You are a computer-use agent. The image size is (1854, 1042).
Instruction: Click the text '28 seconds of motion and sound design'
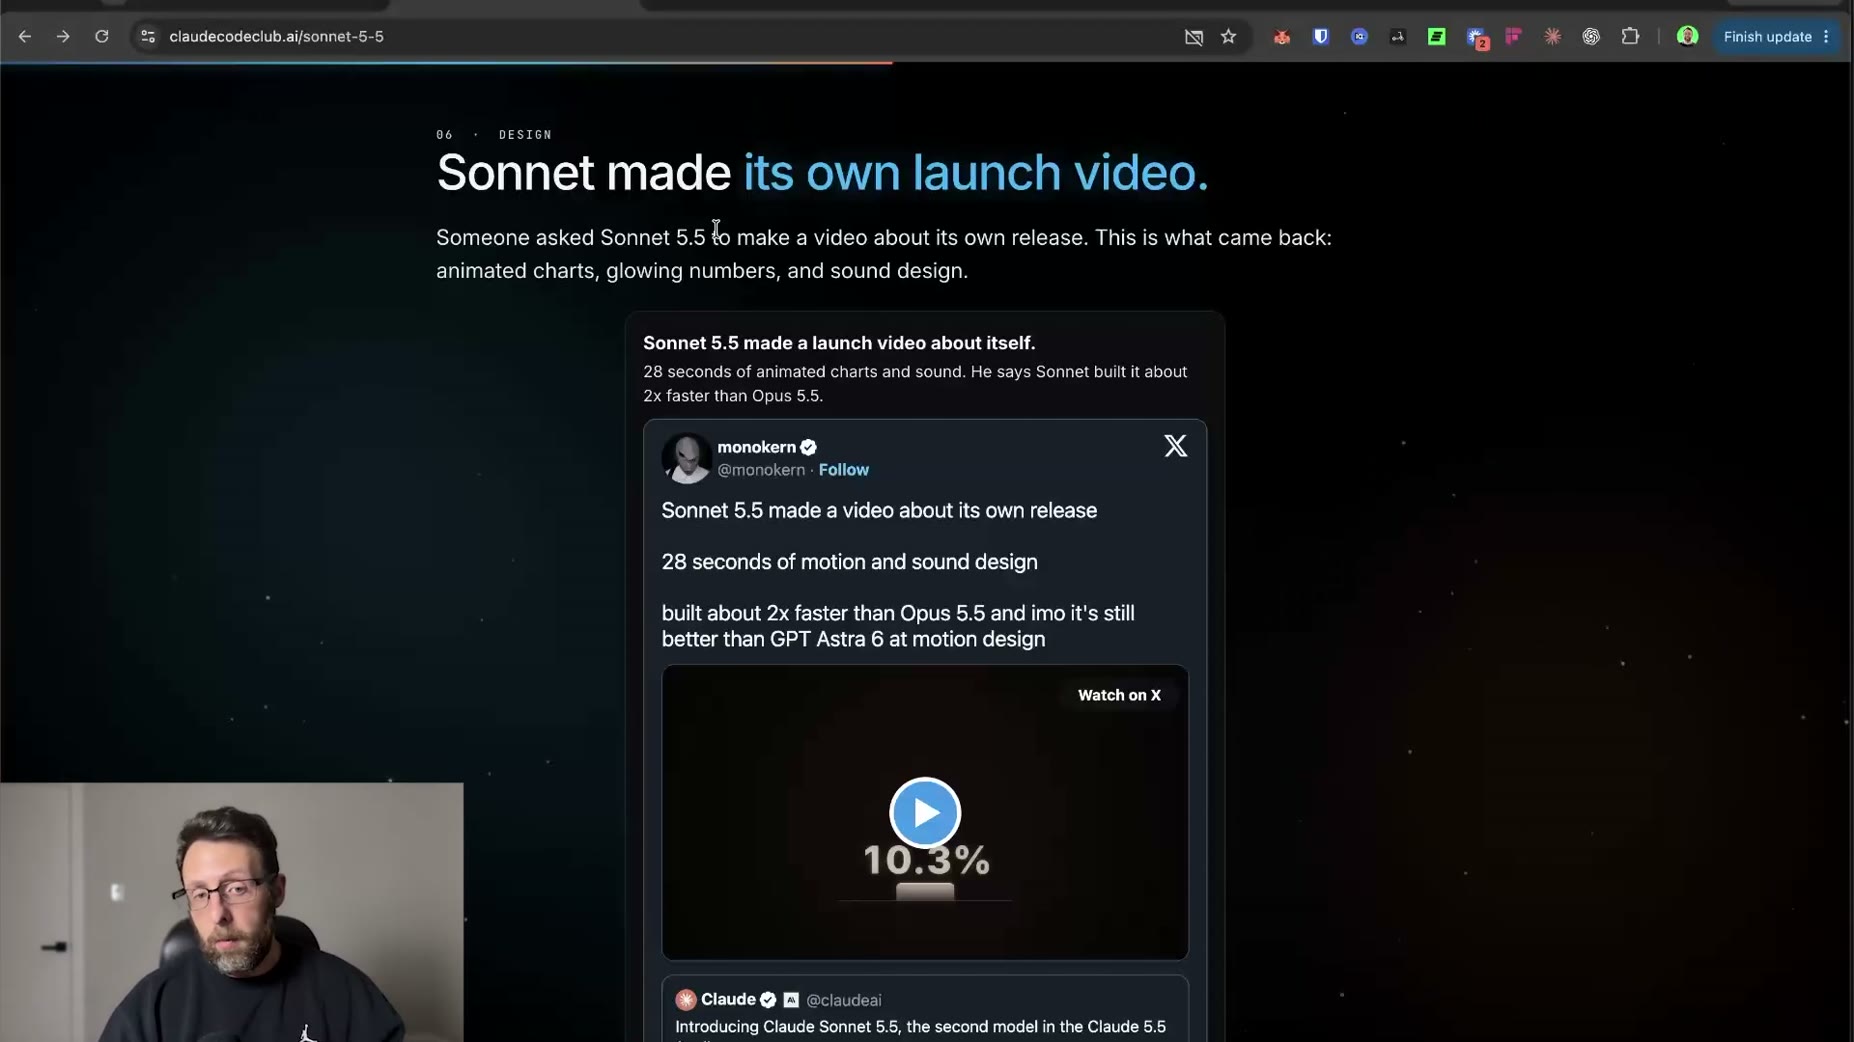click(849, 562)
